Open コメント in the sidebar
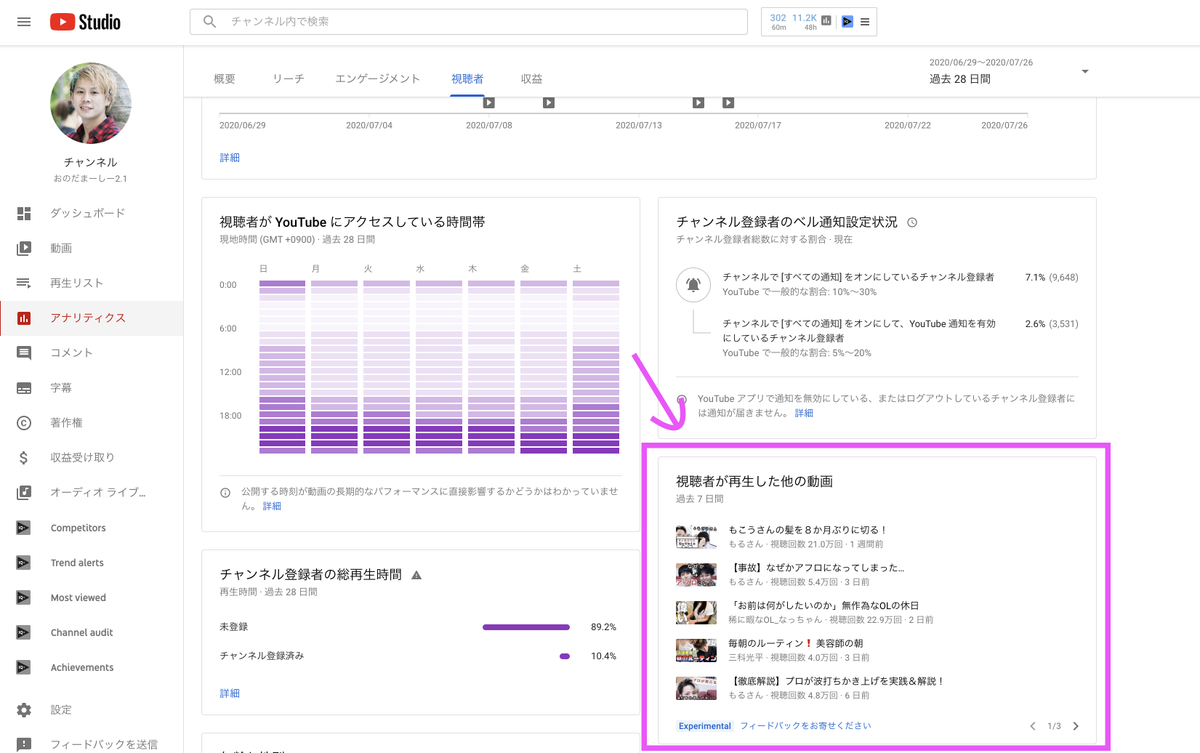Viewport: 1200px width, 753px height. (x=91, y=353)
